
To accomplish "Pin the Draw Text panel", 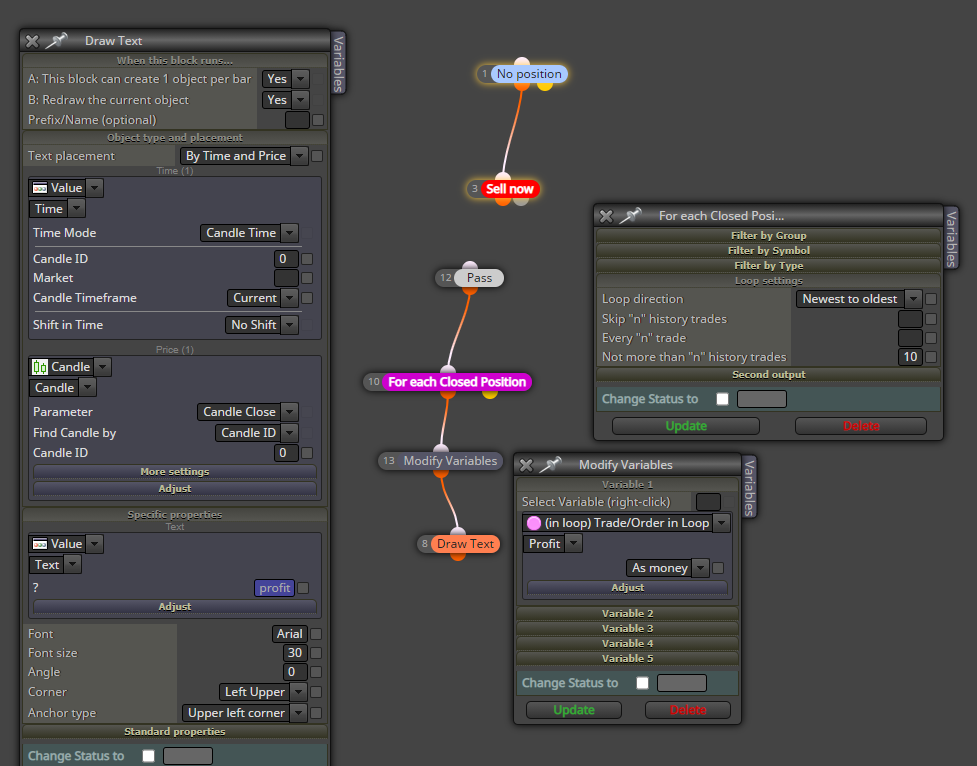I will pyautogui.click(x=57, y=41).
